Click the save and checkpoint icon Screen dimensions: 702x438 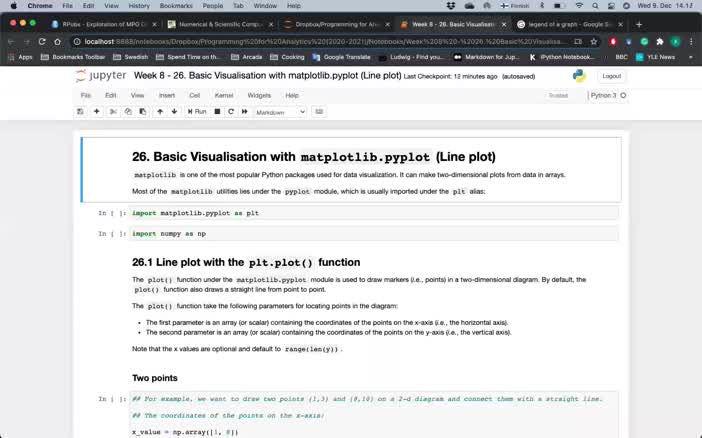click(x=80, y=112)
